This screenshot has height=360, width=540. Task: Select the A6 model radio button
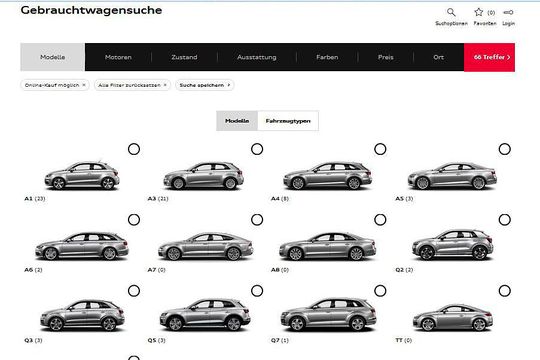pyautogui.click(x=134, y=220)
